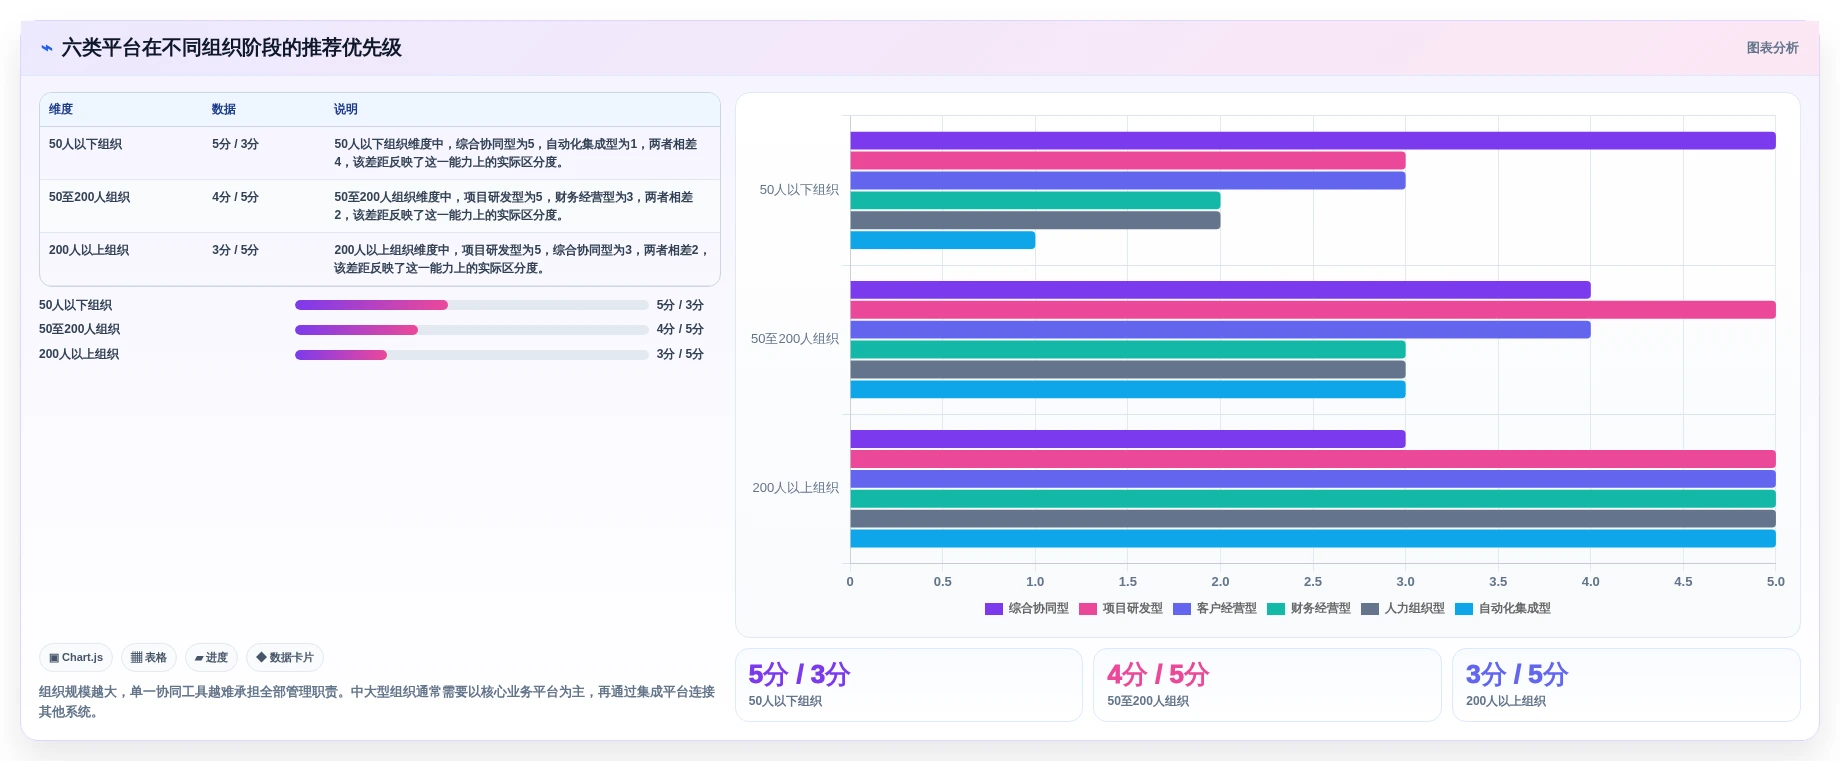Open the 4分 / 5分 data card
The image size is (1840, 761).
(x=1267, y=685)
